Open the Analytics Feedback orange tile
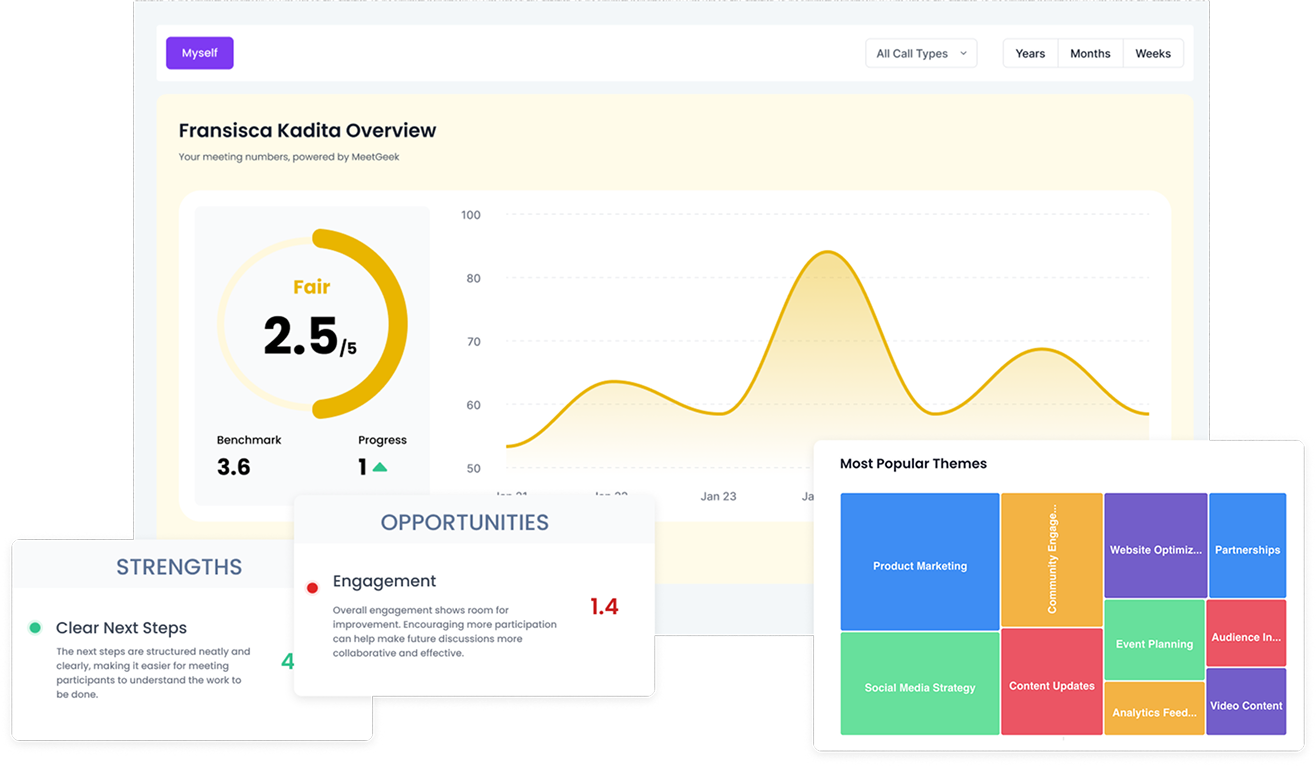Viewport: 1316px width, 766px height. point(1154,709)
